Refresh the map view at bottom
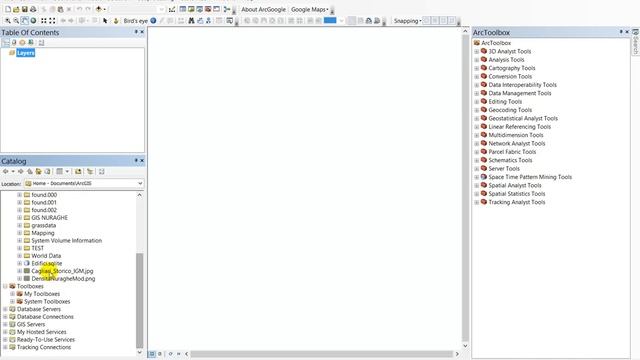This screenshot has width=640, height=360. point(170,354)
